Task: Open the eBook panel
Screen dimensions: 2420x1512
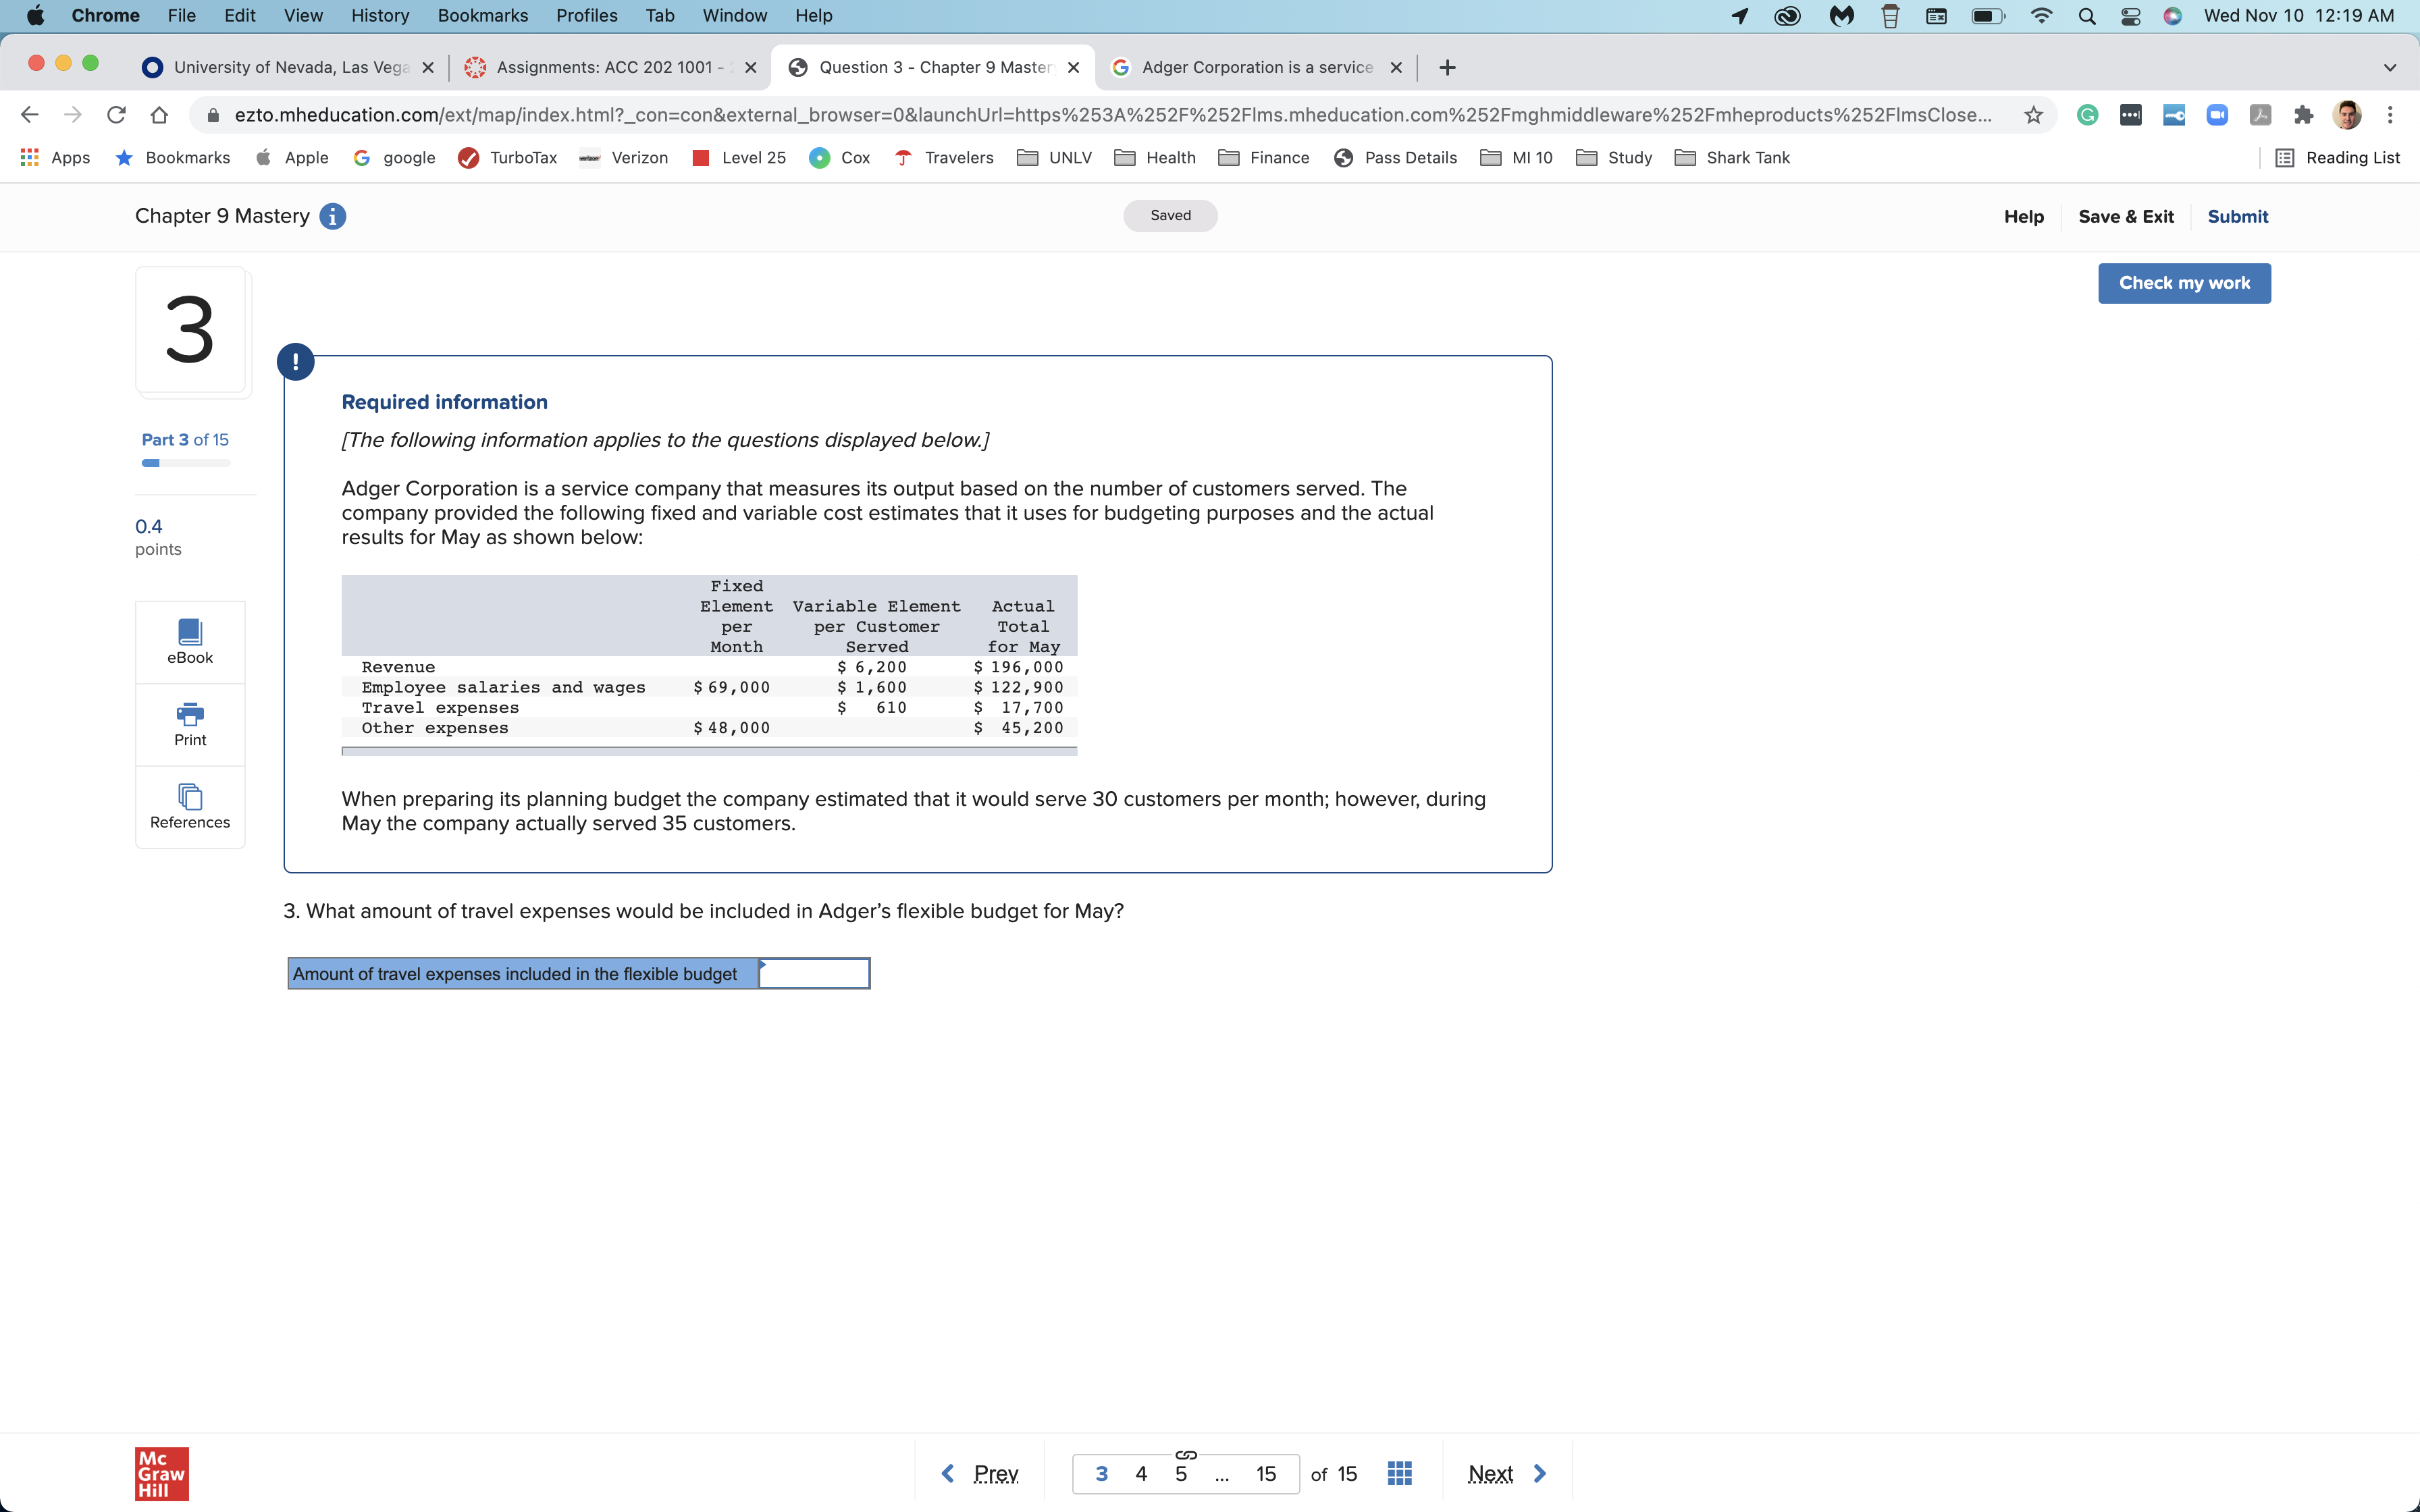Action: point(189,640)
